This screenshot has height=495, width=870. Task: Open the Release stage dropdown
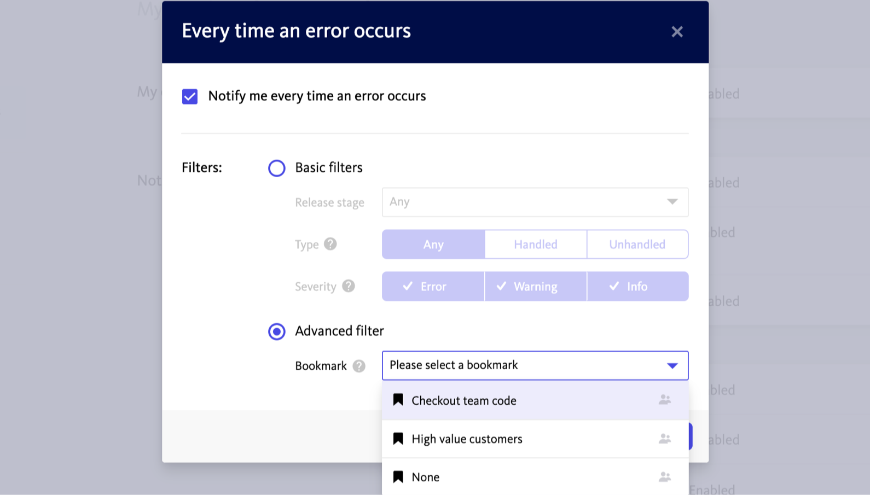(535, 202)
